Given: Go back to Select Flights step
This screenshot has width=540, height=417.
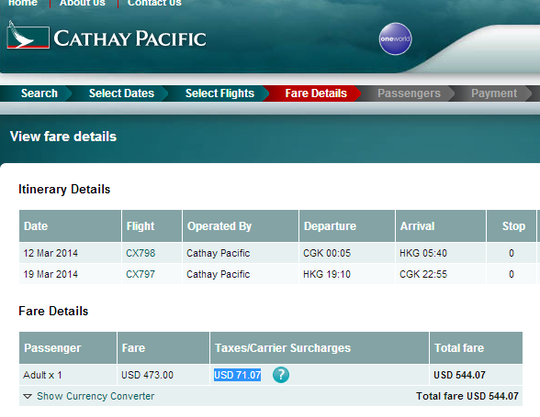Looking at the screenshot, I should tap(220, 93).
